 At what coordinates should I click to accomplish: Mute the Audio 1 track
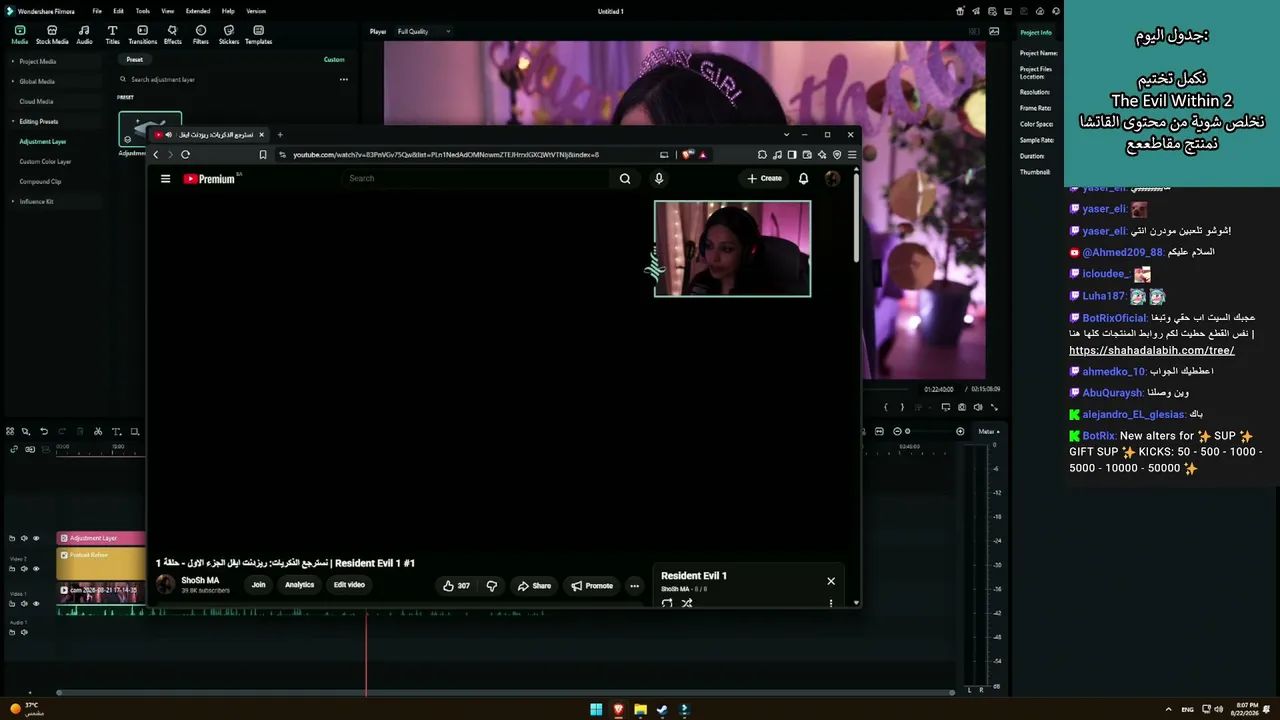[x=24, y=632]
